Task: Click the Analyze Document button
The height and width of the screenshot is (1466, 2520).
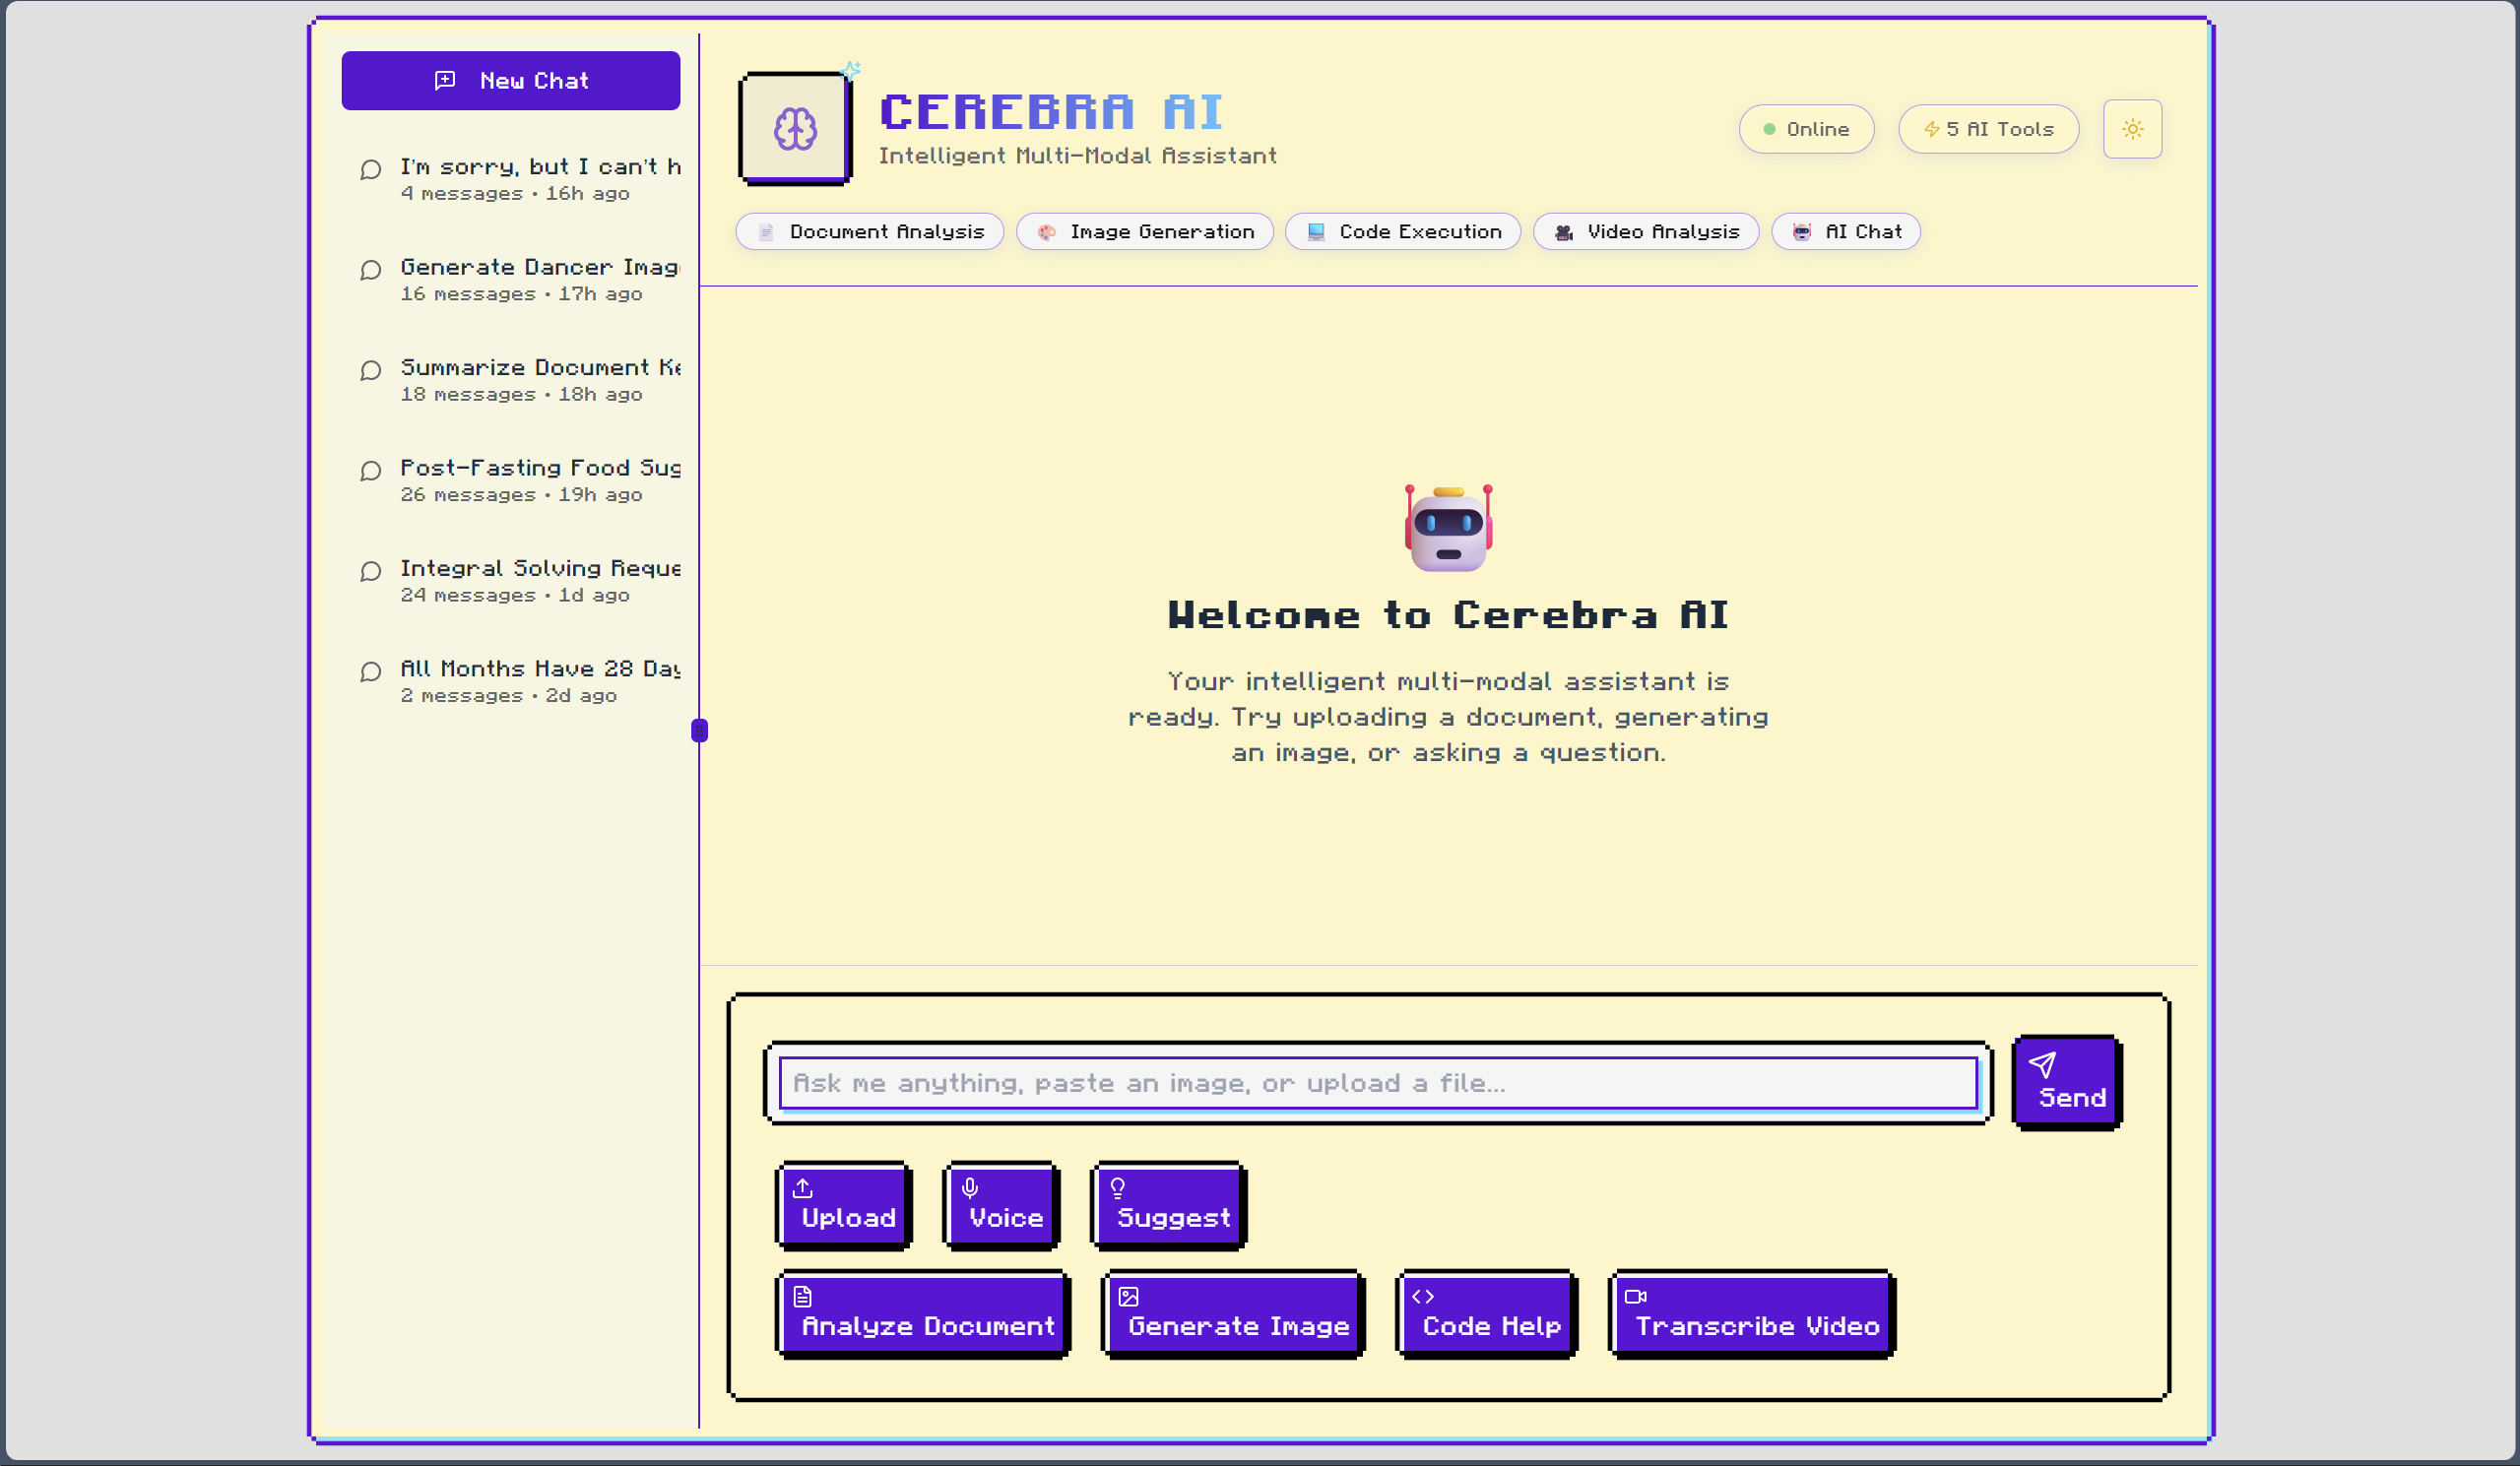Action: click(923, 1313)
